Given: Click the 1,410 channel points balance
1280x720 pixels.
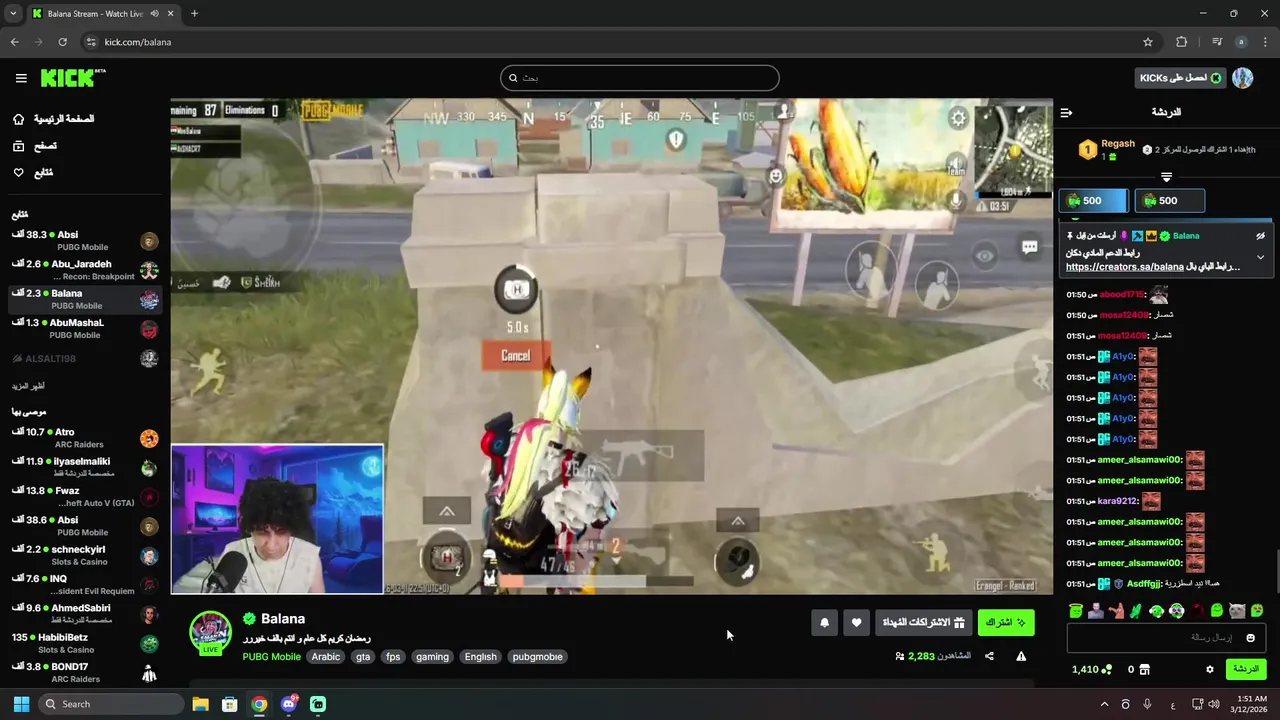Looking at the screenshot, I should pos(1090,670).
